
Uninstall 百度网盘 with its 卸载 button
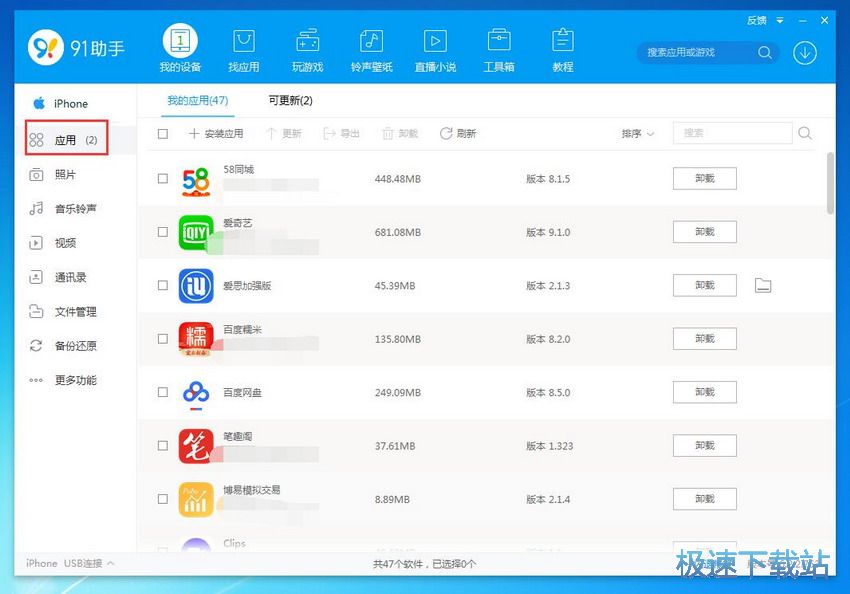click(705, 392)
